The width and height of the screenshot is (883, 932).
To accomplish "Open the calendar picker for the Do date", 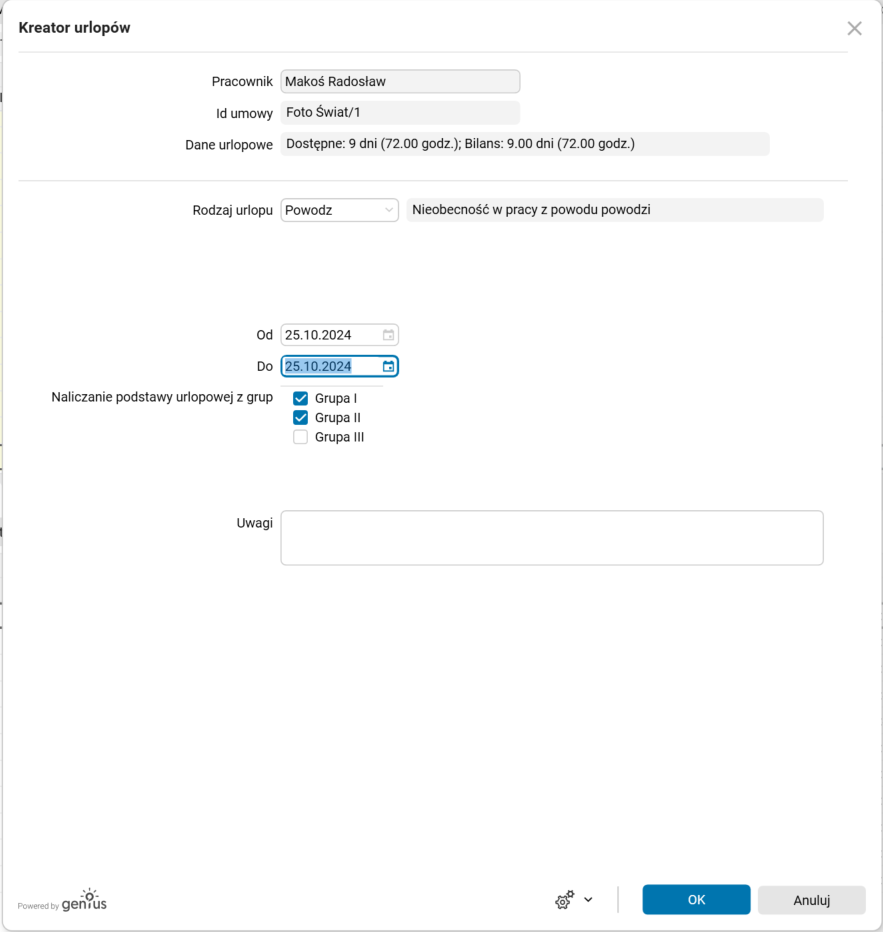I will coord(388,366).
